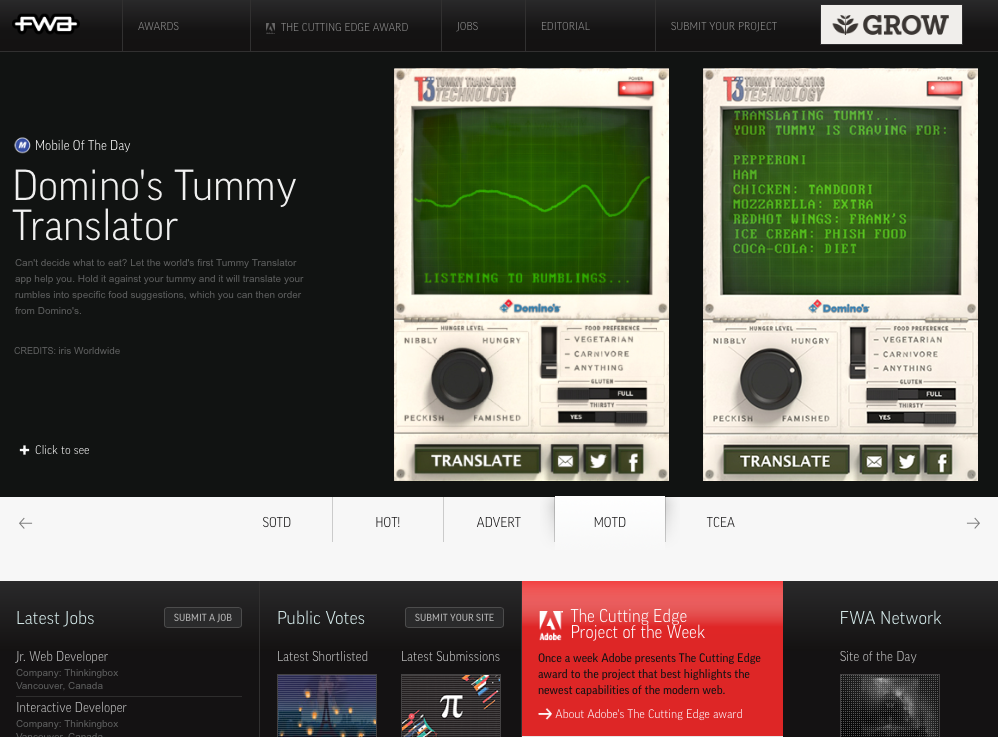Click the Facebook icon on right device

(941, 461)
